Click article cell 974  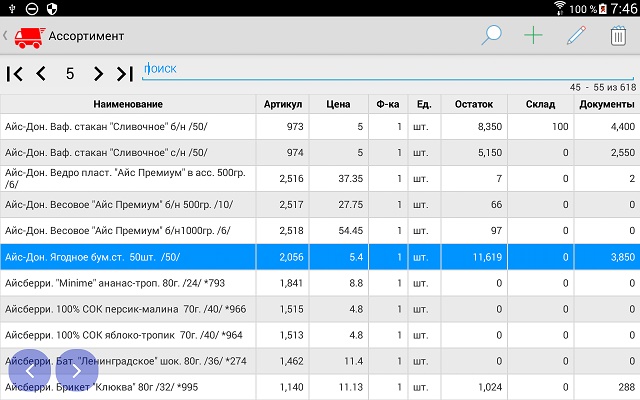(x=282, y=153)
